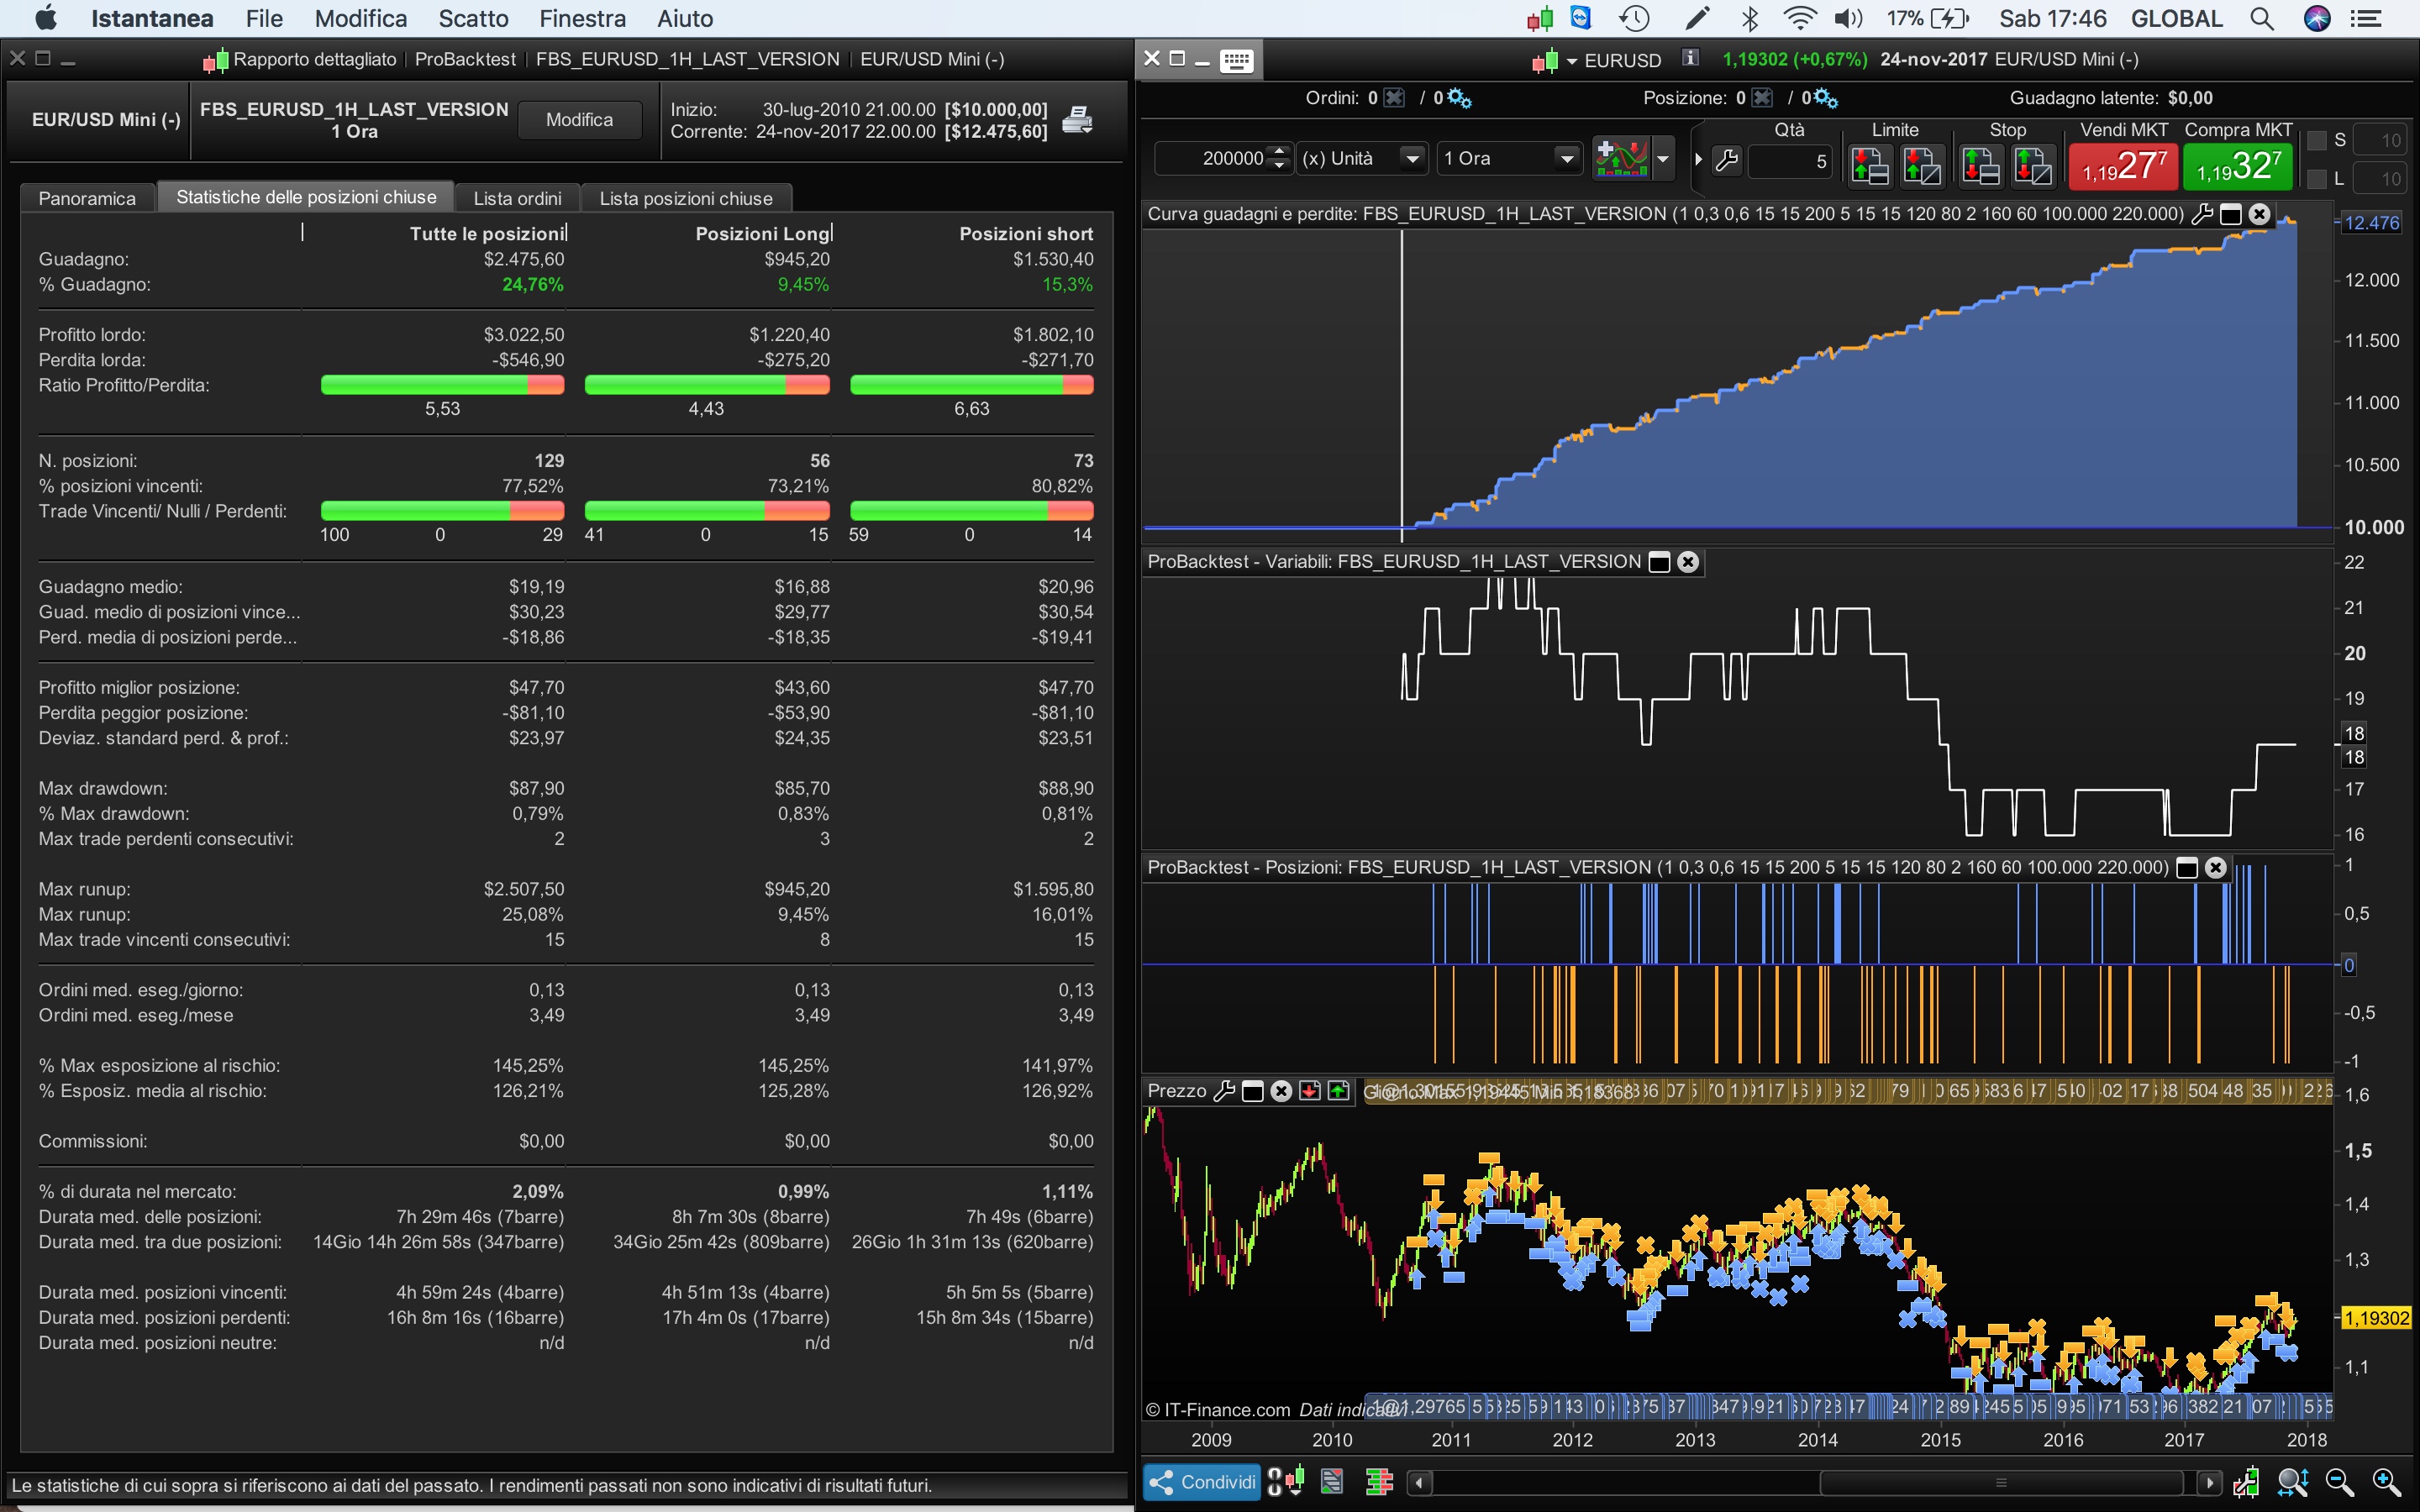Image resolution: width=2420 pixels, height=1512 pixels.
Task: Expand the trading panel disclosure triangle
Action: pyautogui.click(x=1698, y=159)
